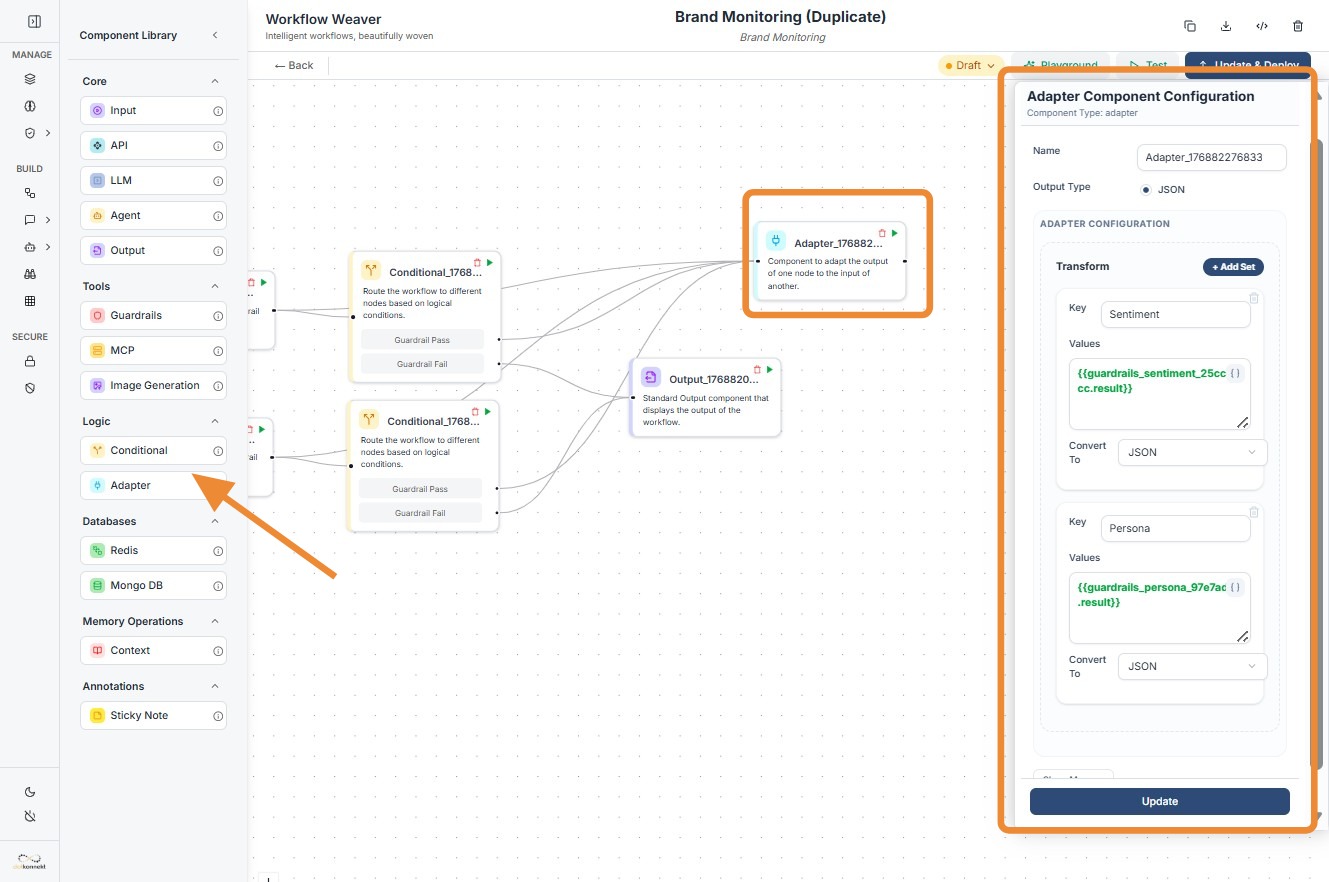Image resolution: width=1329 pixels, height=882 pixels.
Task: Select the Adapter component in the library
Action: 153,486
